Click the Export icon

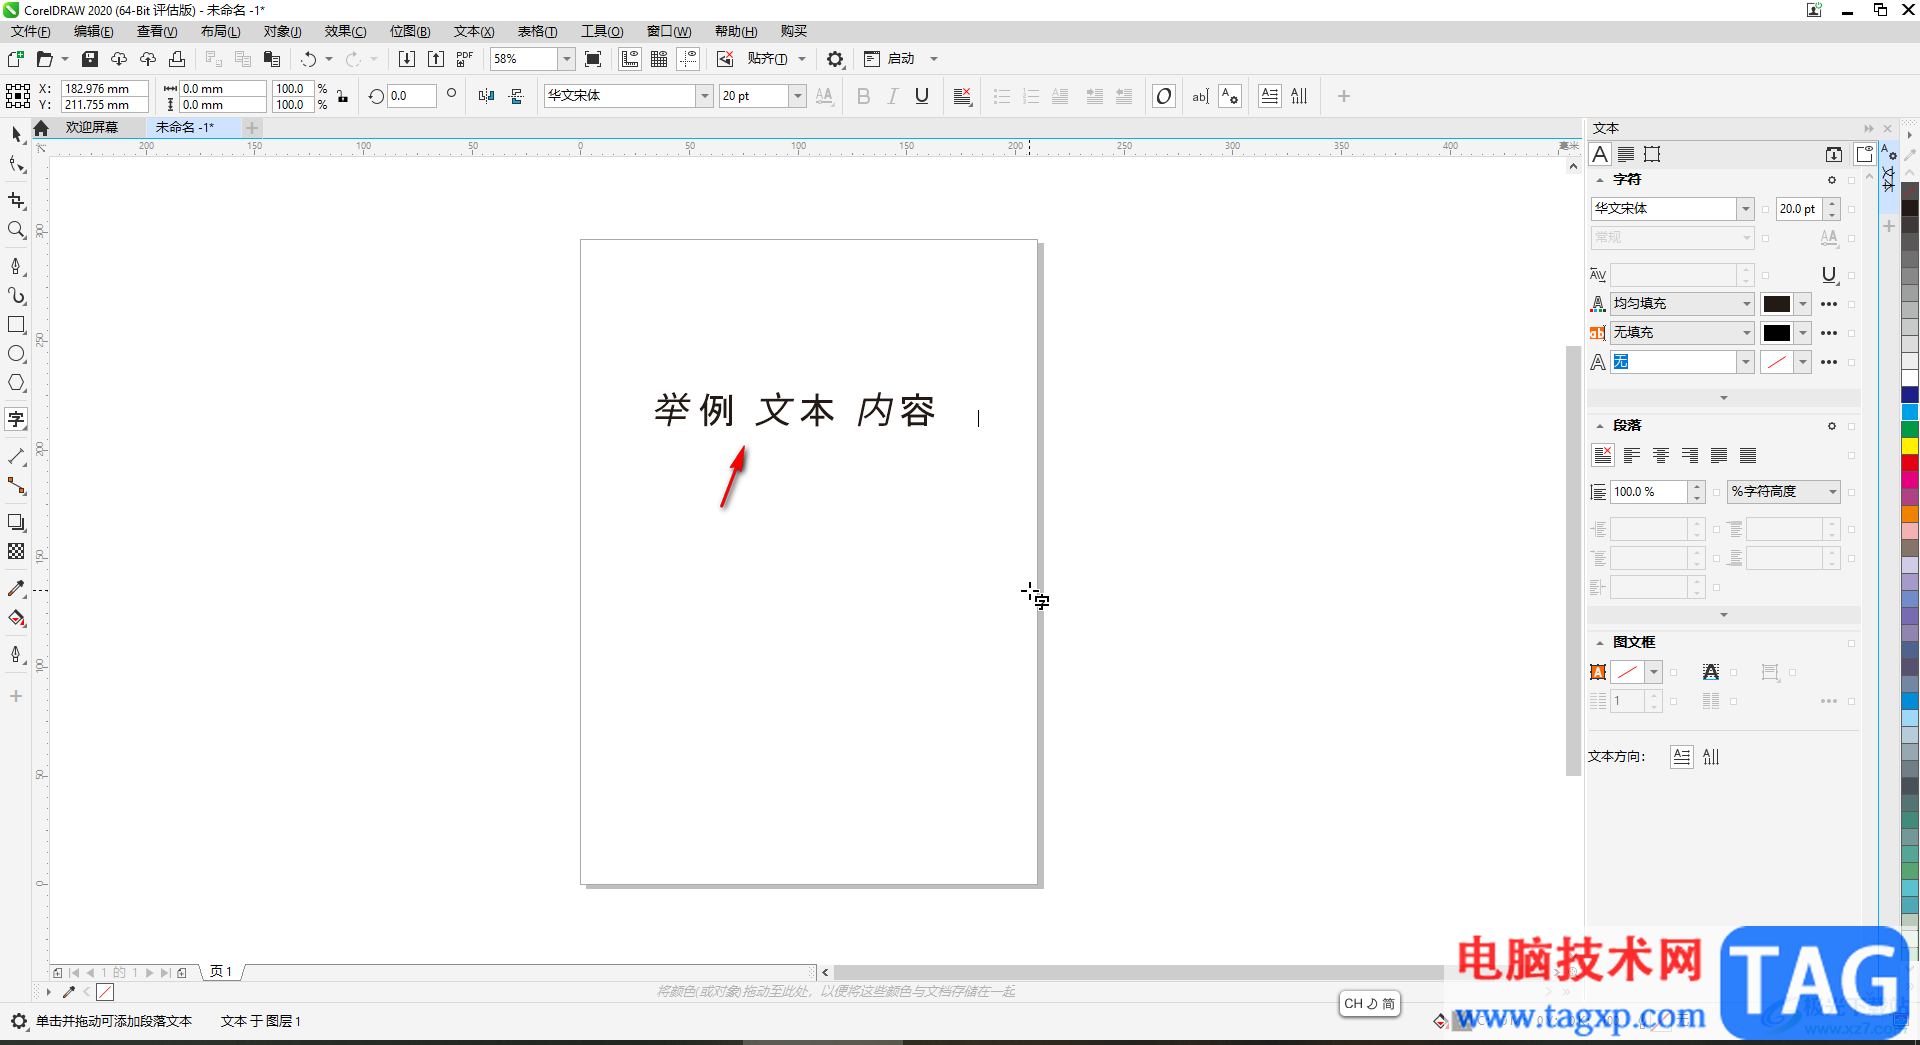click(x=436, y=59)
